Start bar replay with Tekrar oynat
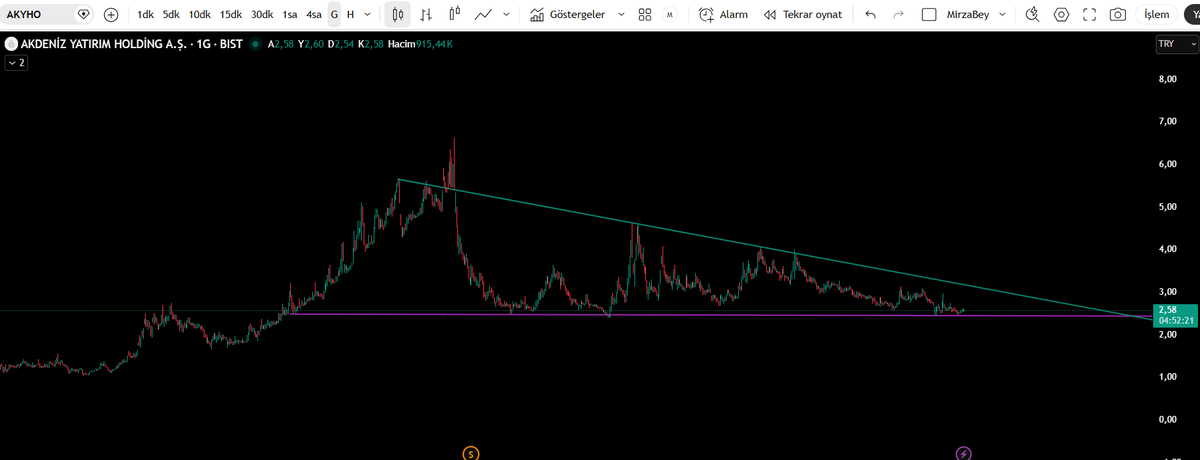Viewport: 1200px width, 460px height. (802, 15)
